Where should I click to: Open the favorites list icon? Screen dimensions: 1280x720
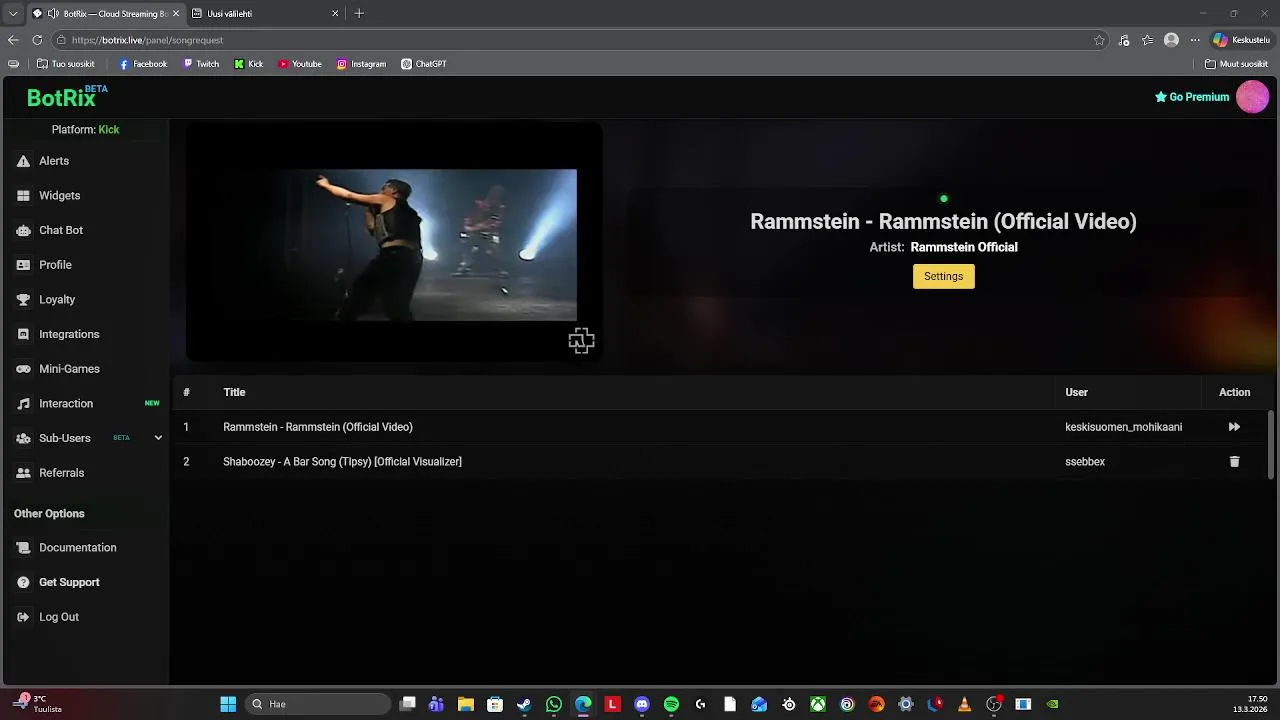(x=1147, y=40)
